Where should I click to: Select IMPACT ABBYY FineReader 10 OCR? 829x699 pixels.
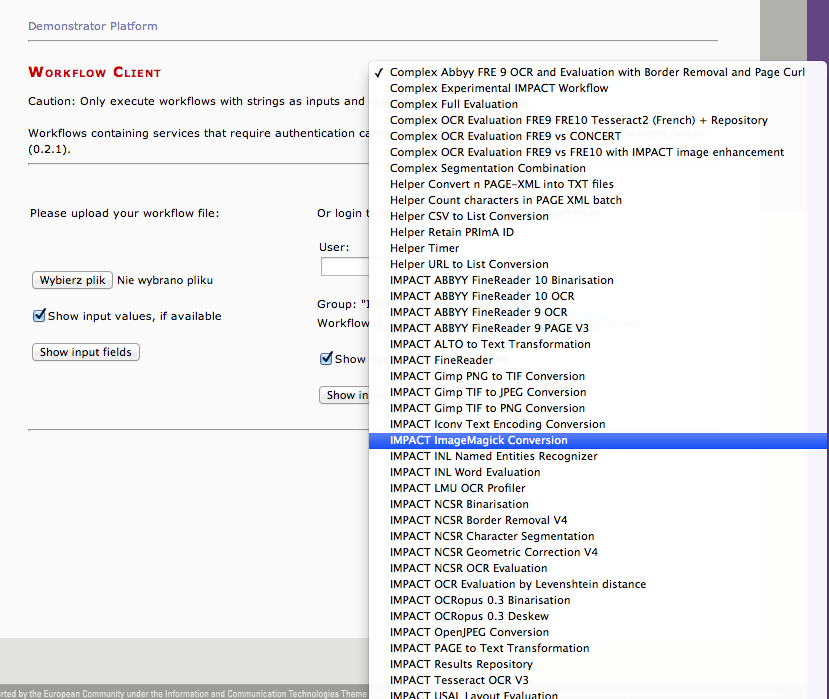(x=597, y=296)
